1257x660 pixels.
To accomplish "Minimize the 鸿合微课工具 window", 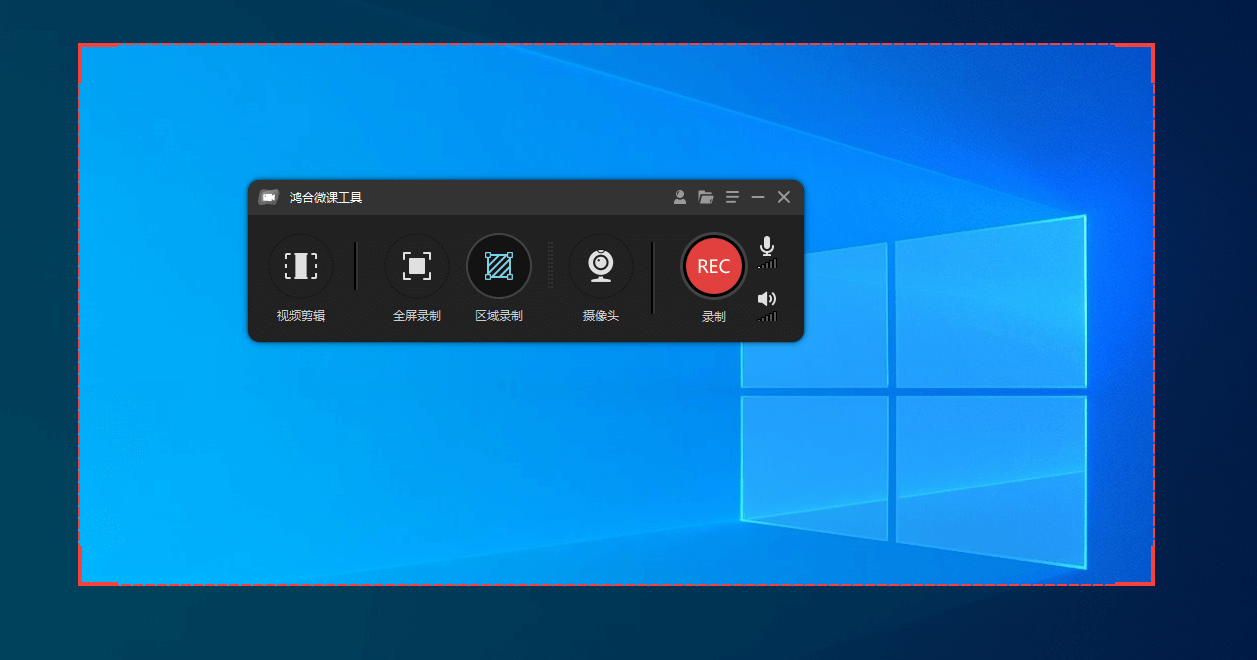I will tap(758, 197).
